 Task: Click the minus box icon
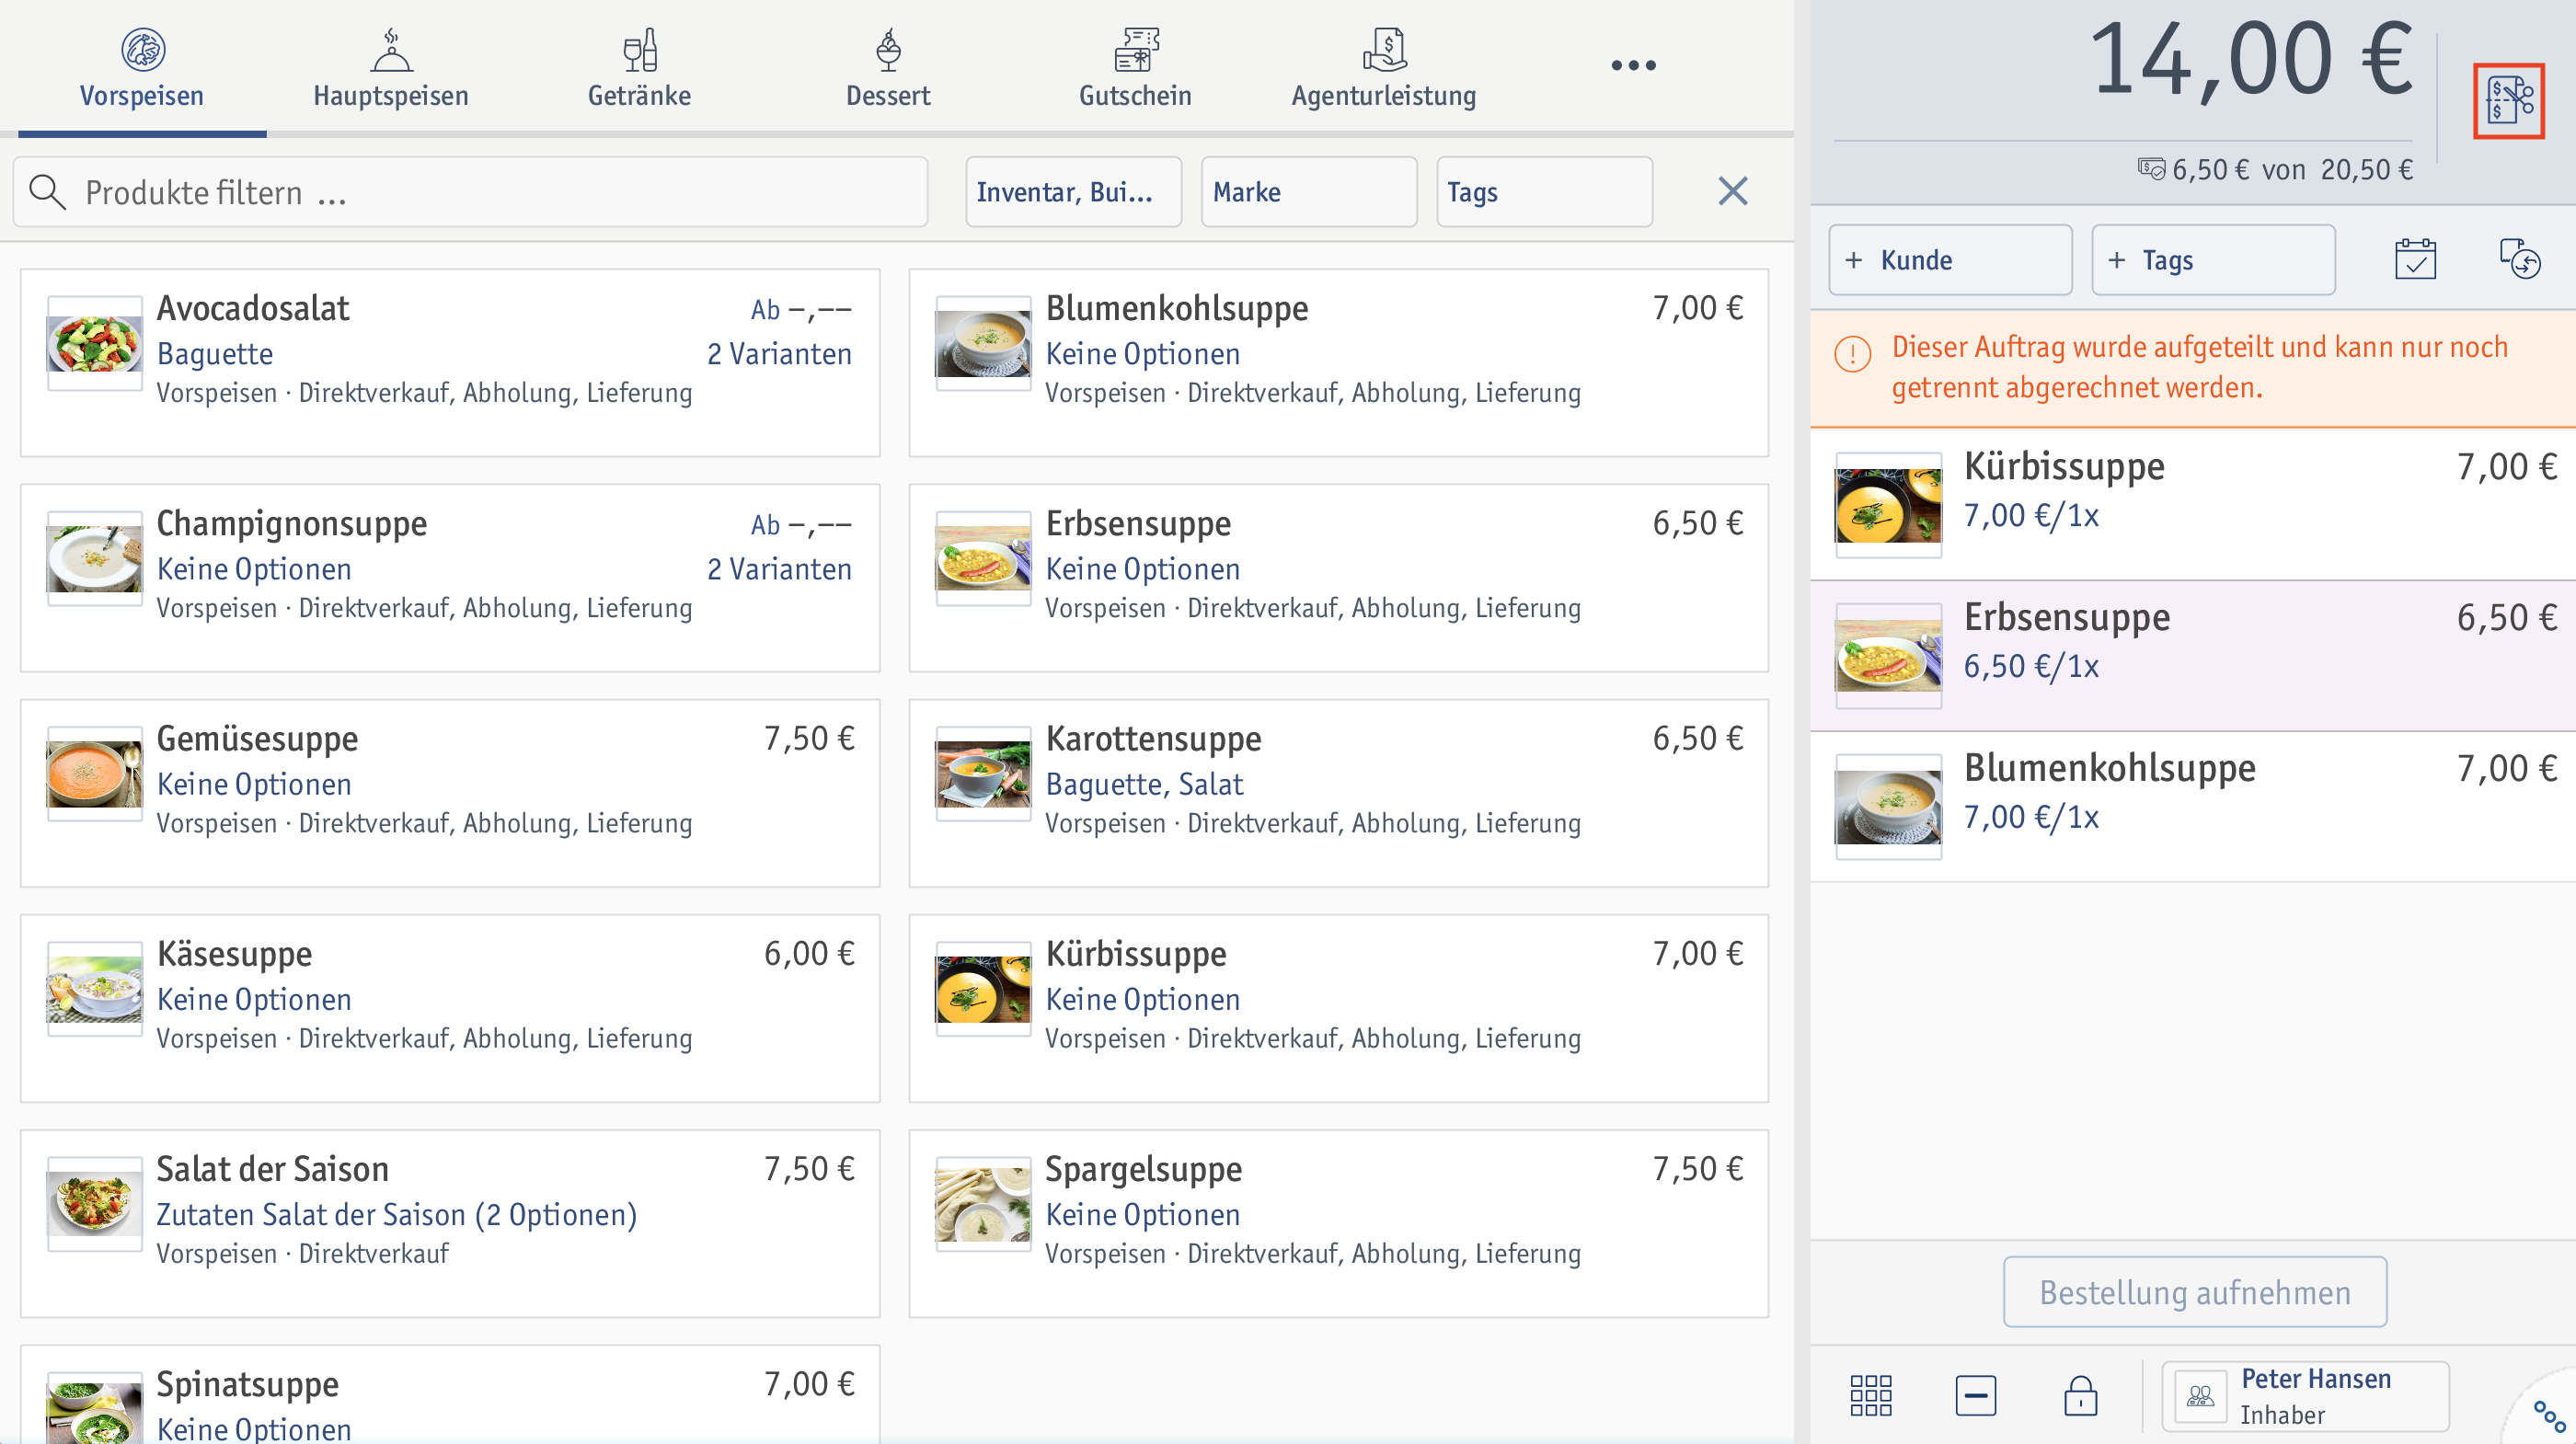click(x=1975, y=1395)
